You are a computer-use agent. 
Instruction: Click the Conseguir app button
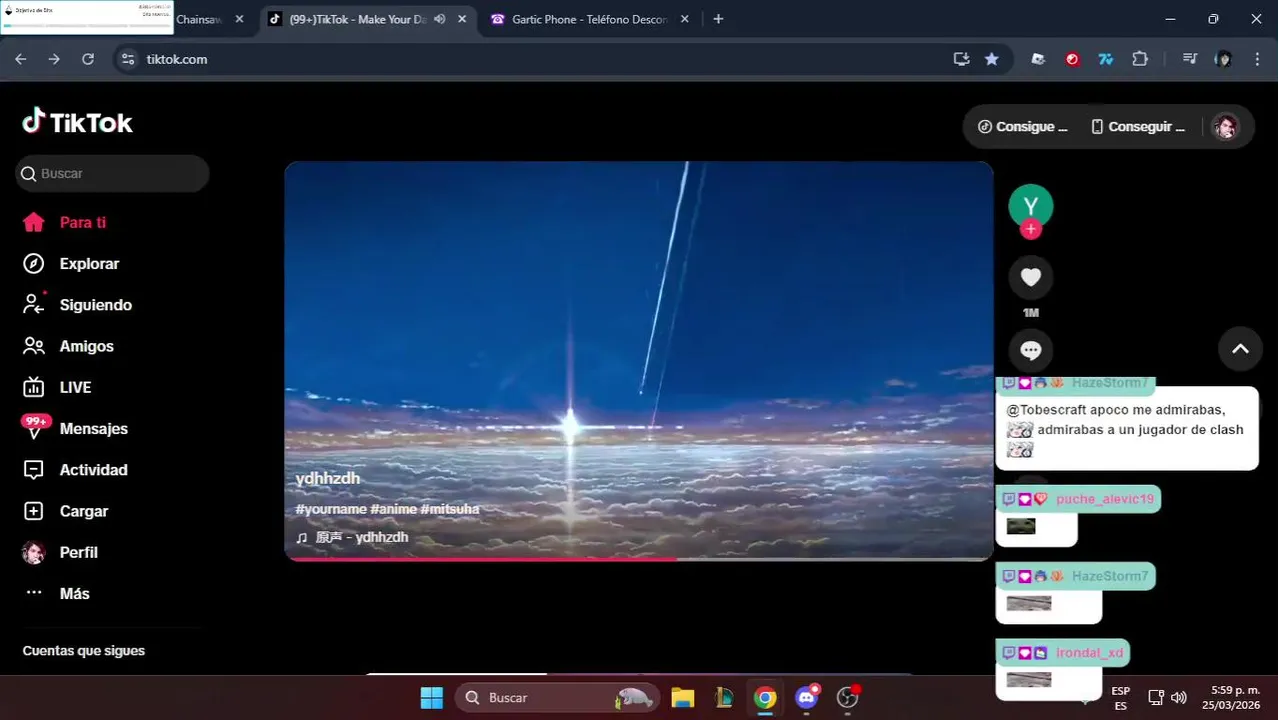(1138, 127)
